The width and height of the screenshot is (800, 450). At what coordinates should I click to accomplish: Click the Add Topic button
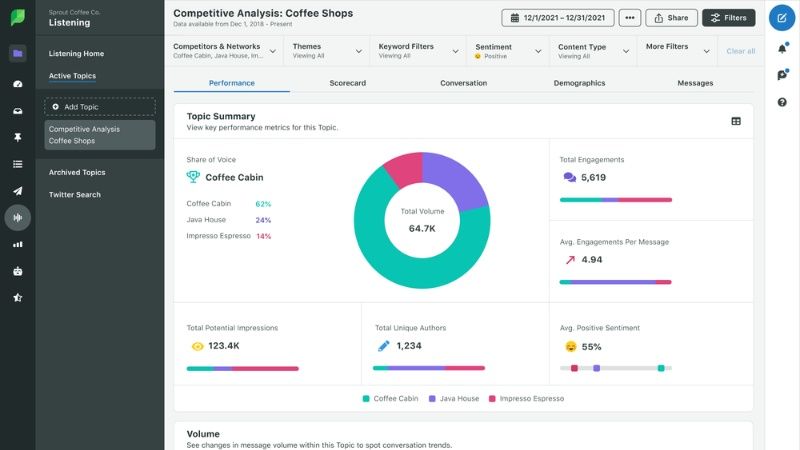click(x=100, y=107)
